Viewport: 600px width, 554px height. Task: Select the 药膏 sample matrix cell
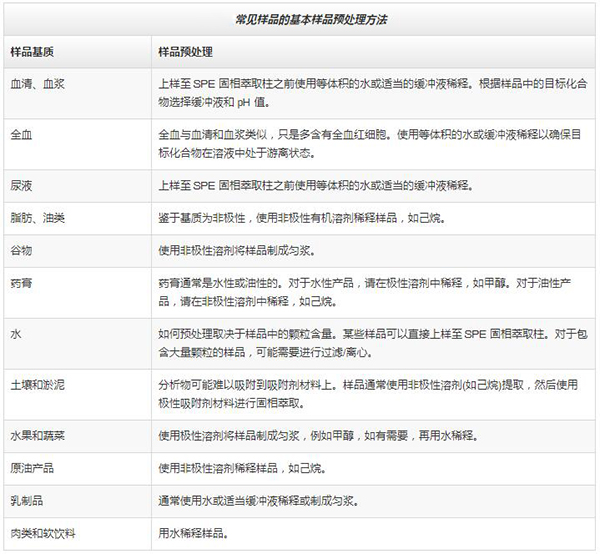point(20,283)
